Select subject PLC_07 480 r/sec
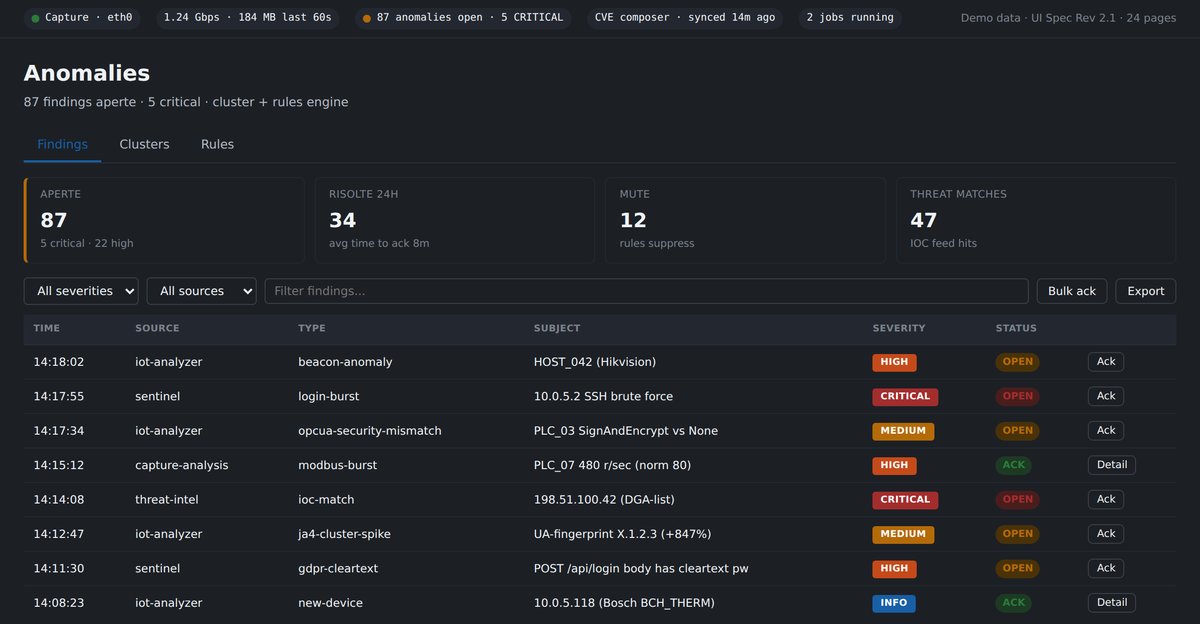1200x624 pixels. coord(612,465)
